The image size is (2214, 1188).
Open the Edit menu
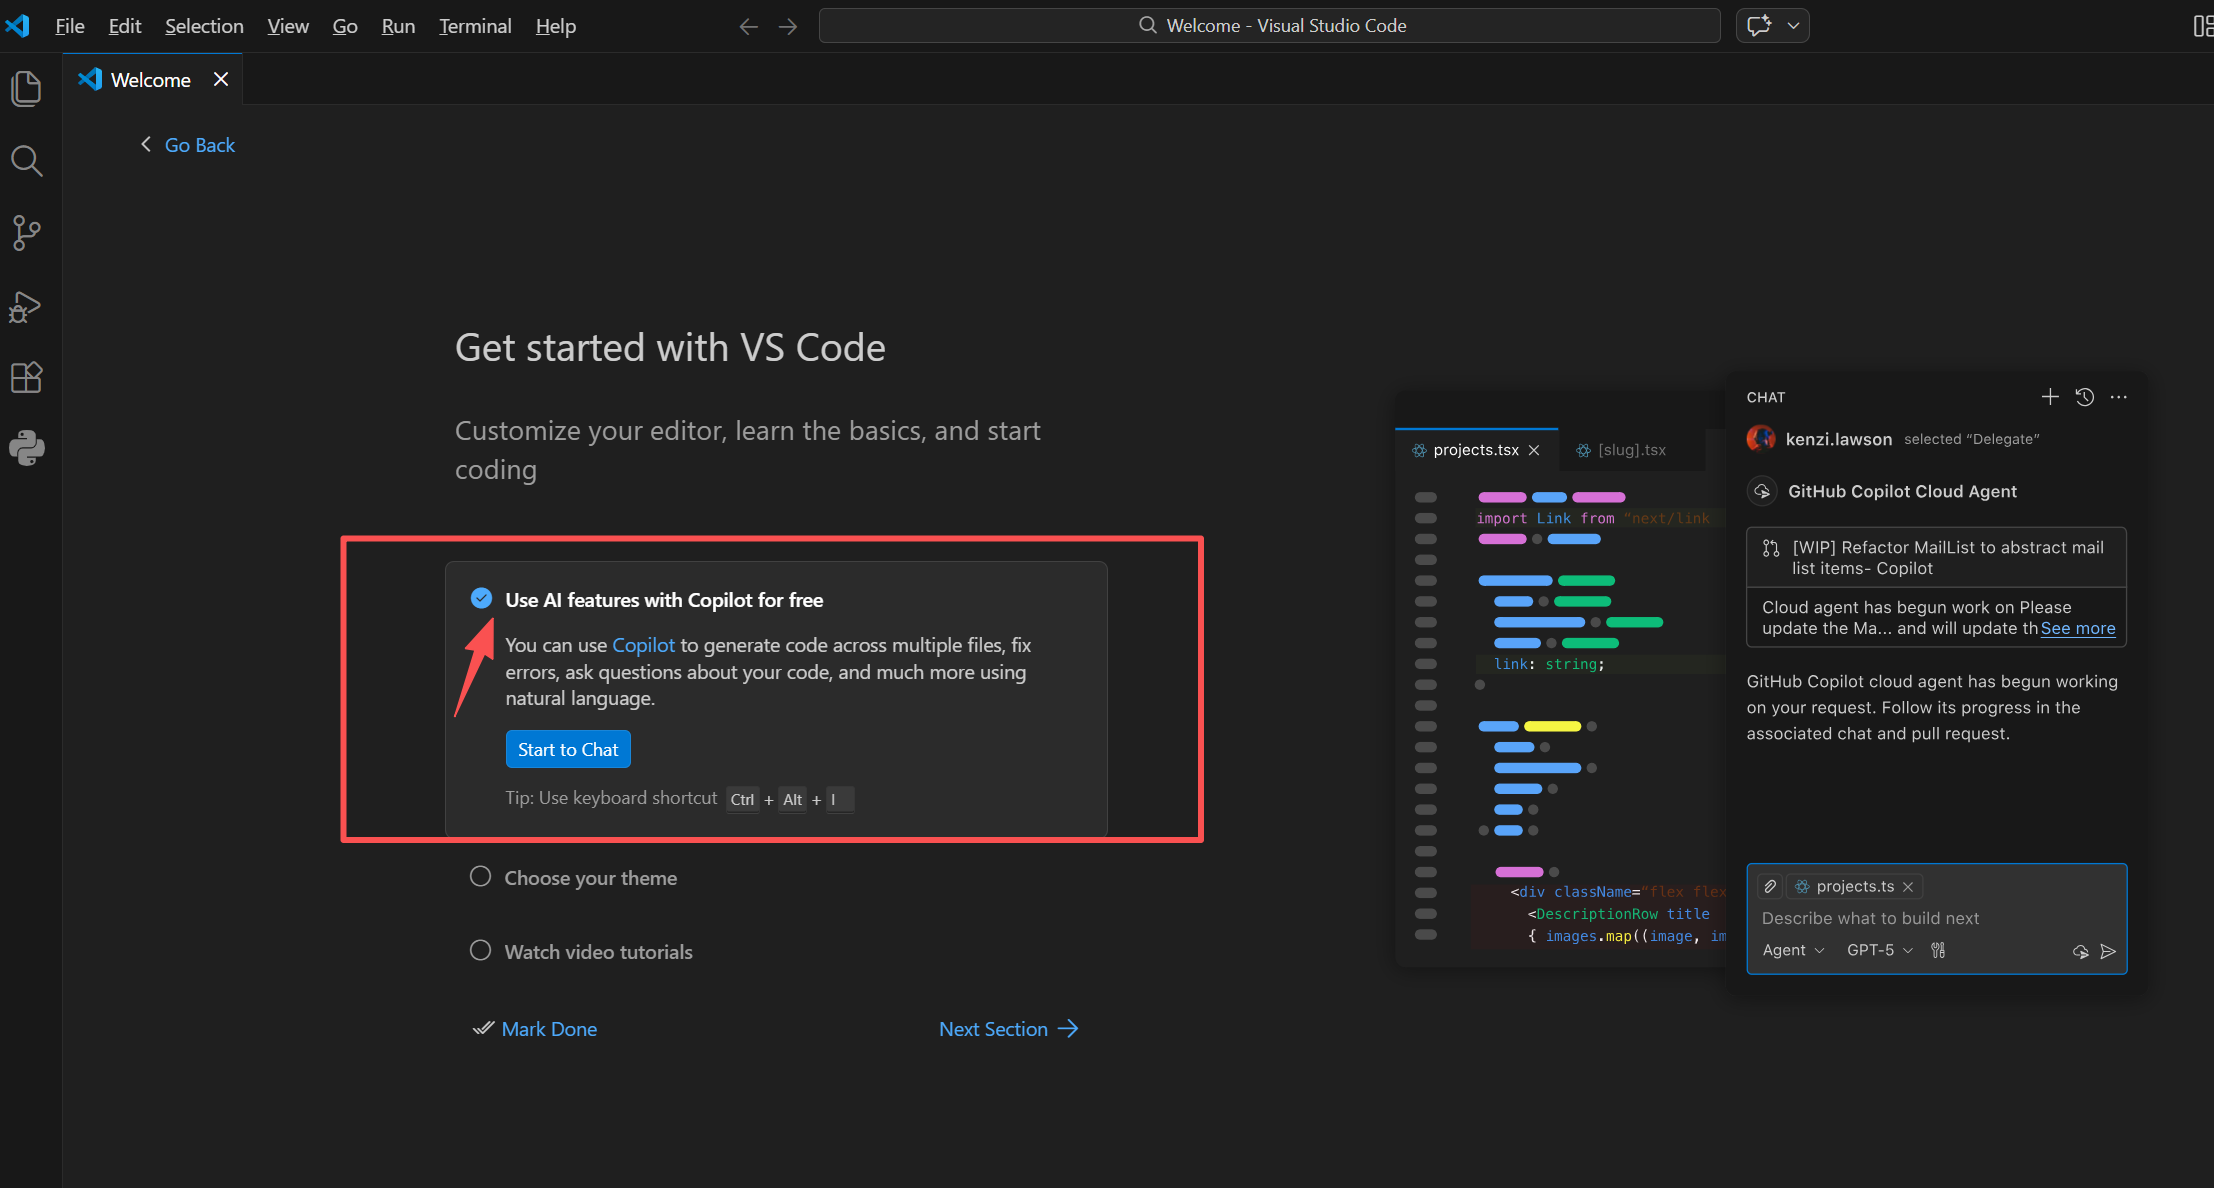[125, 26]
